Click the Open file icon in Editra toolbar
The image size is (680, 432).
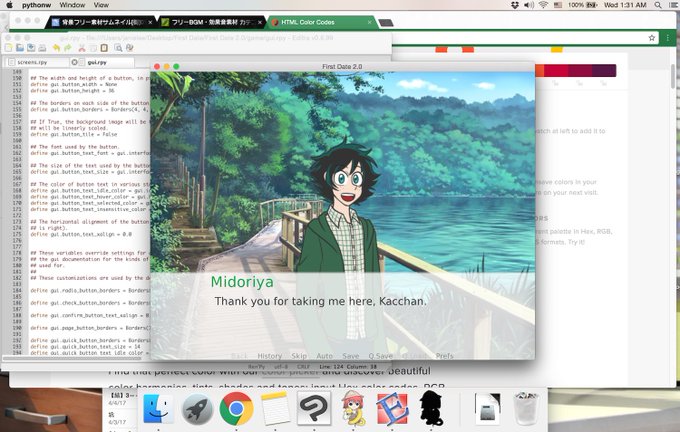[20, 48]
